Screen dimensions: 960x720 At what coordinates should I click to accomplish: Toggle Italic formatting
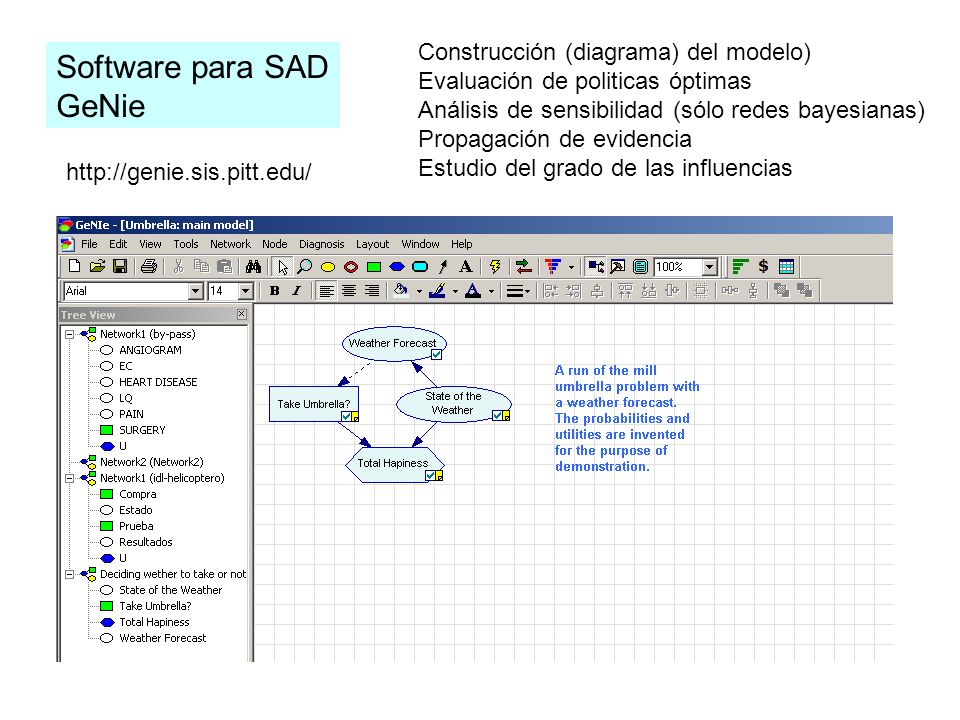tap(296, 291)
